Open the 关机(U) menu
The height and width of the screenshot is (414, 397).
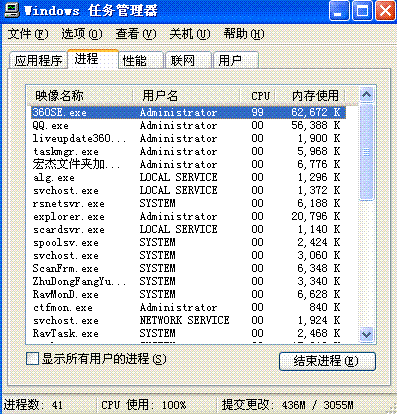pyautogui.click(x=190, y=34)
